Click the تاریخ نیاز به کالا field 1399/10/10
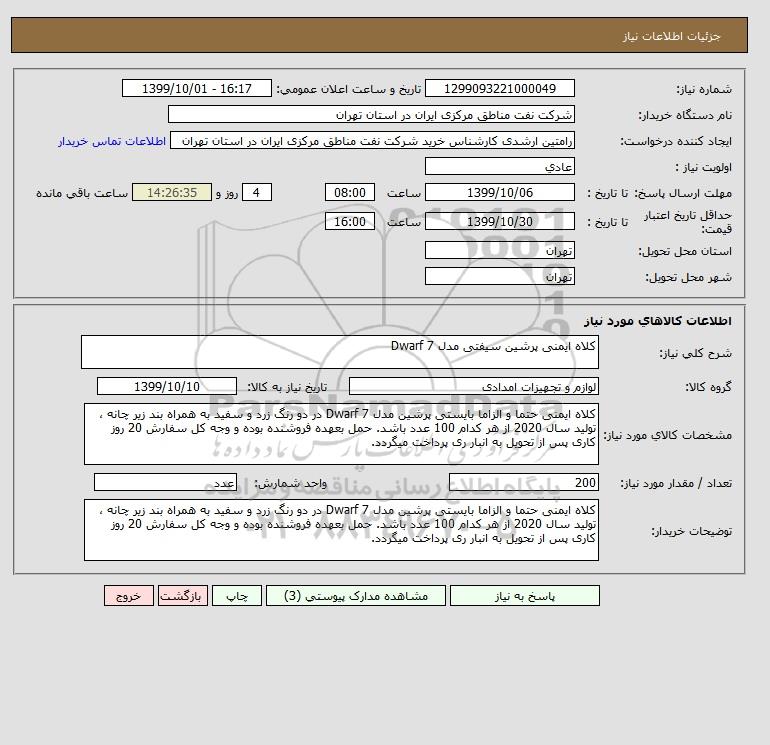Image resolution: width=770 pixels, height=745 pixels. pos(167,386)
